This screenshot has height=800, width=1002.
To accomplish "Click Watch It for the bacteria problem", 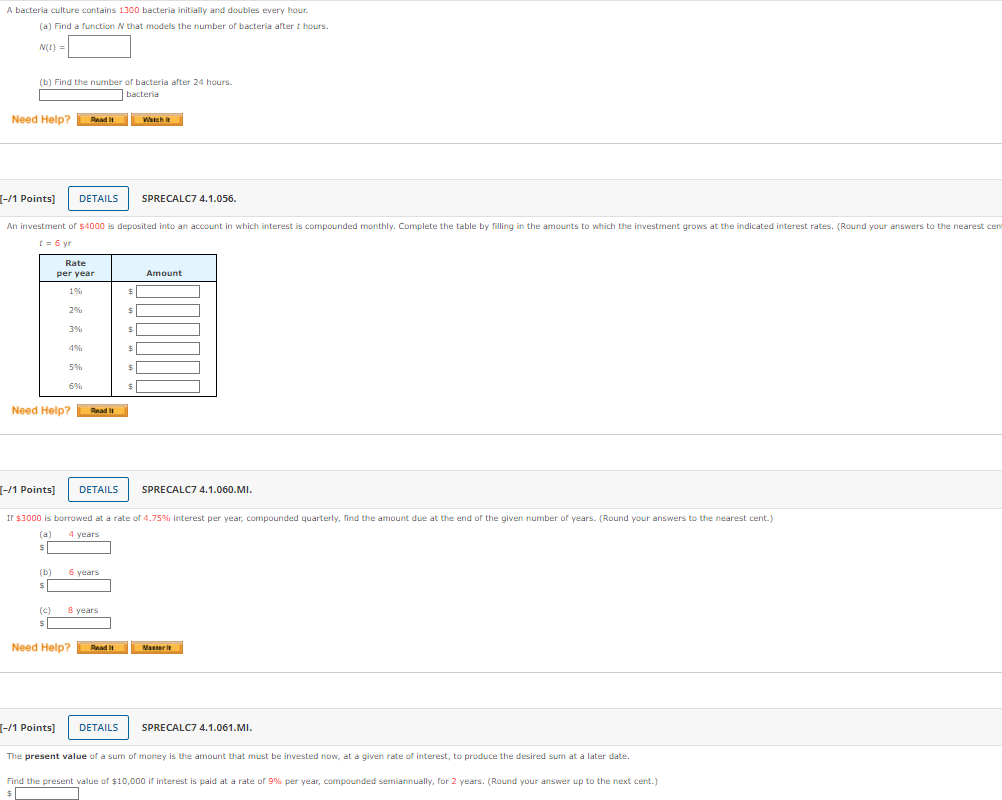I will (x=157, y=120).
